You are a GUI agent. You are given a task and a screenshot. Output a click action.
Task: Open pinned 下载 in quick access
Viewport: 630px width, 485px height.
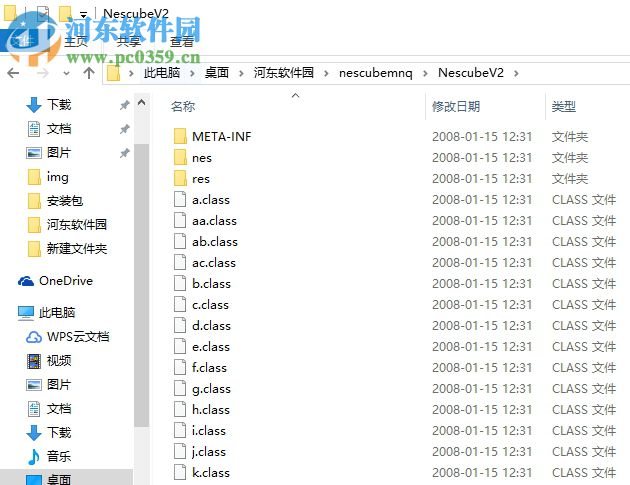[59, 104]
